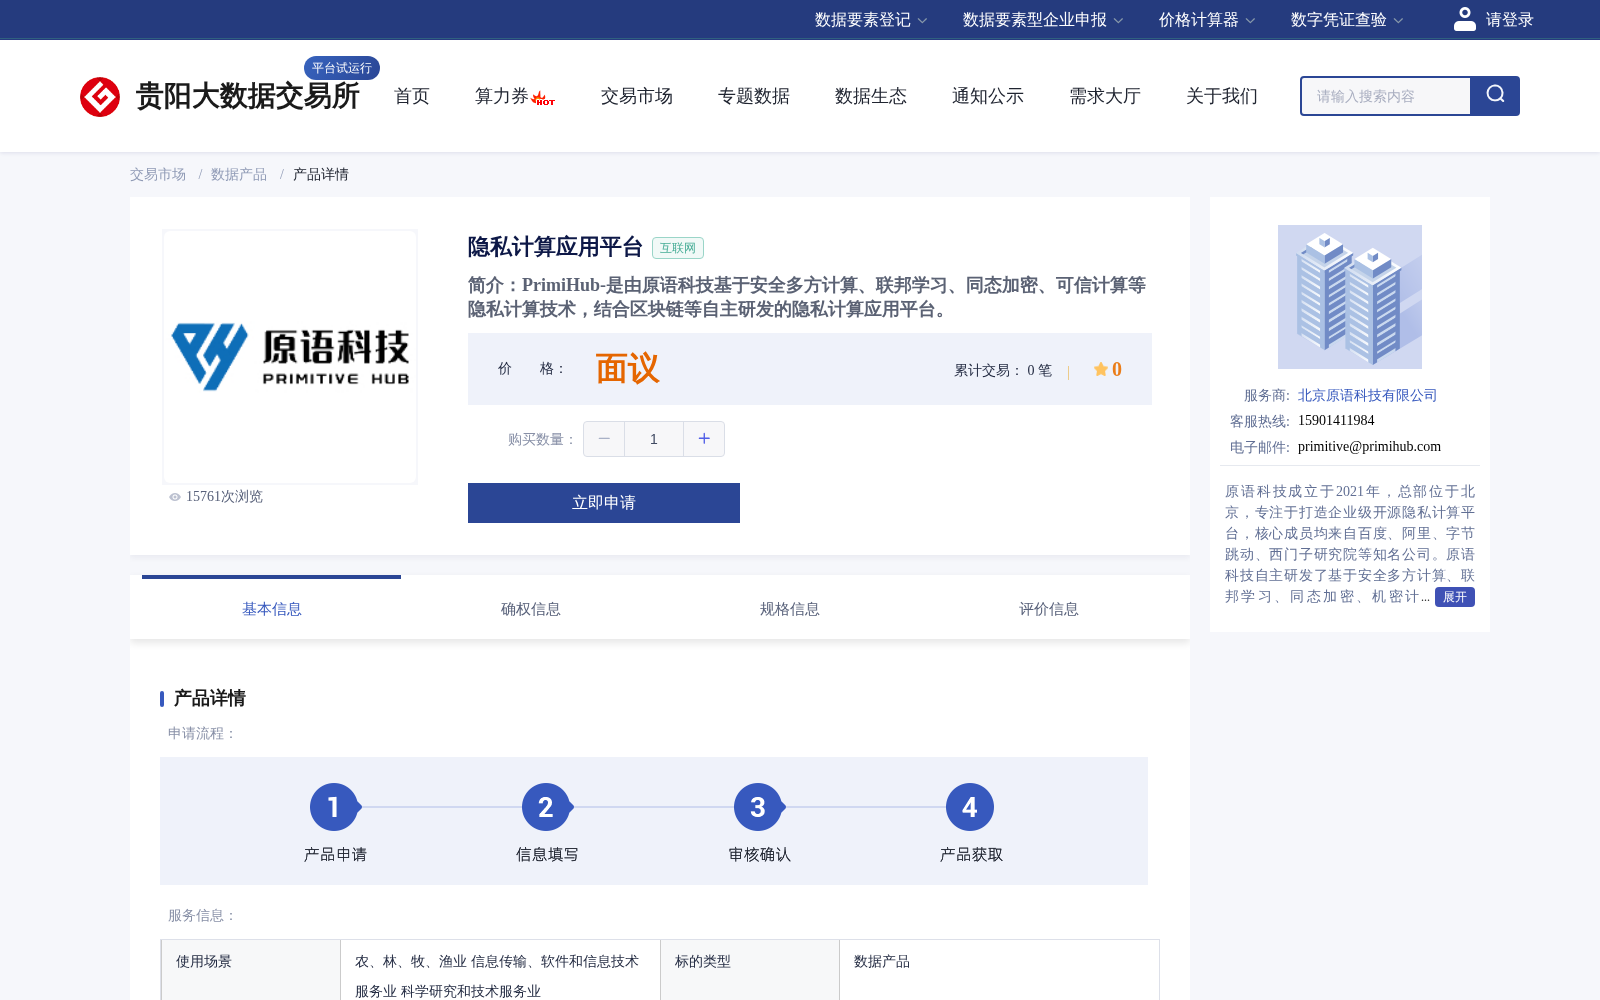
Task: Click the 隐私计算应用平台 product title
Action: [555, 247]
